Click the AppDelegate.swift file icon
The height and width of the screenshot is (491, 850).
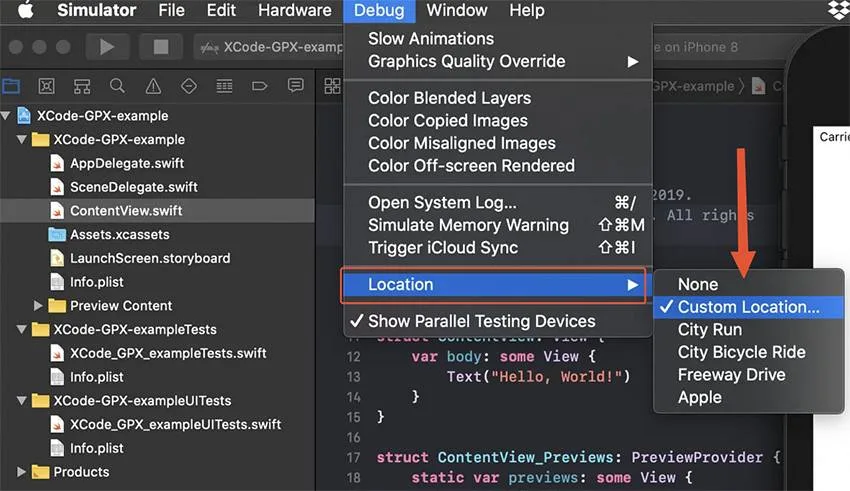[57, 163]
